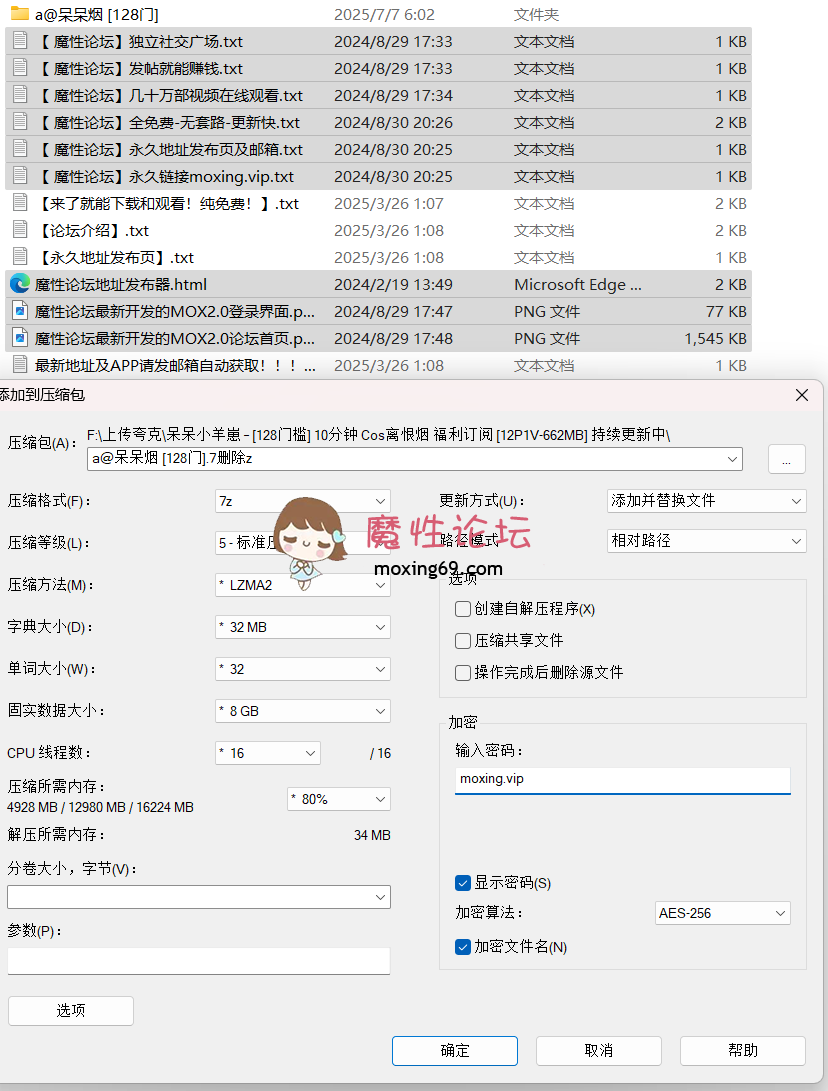Click the file icon beside 发帖就能赚钱.txt
Screen dimensions: 828x1091
20,68
